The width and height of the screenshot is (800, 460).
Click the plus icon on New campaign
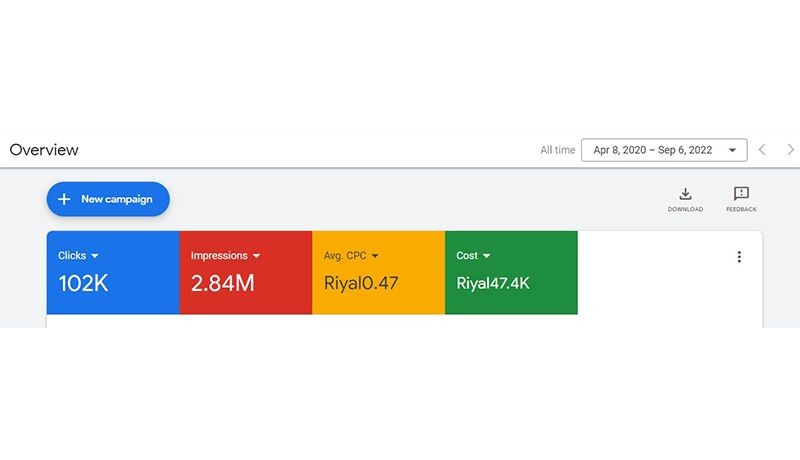(64, 199)
